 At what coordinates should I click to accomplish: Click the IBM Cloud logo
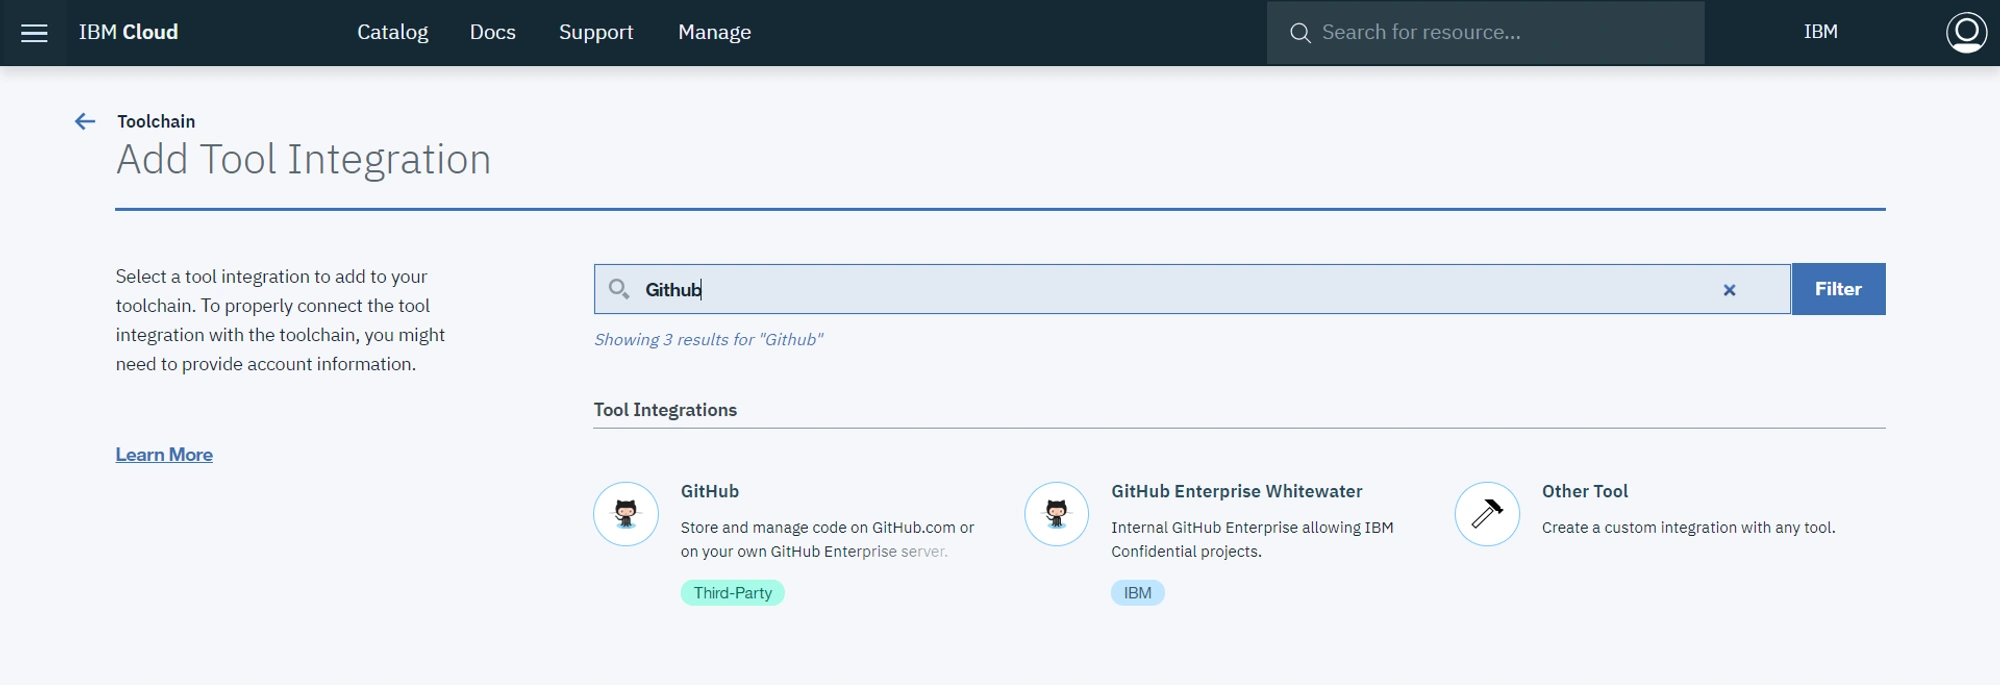(x=128, y=32)
